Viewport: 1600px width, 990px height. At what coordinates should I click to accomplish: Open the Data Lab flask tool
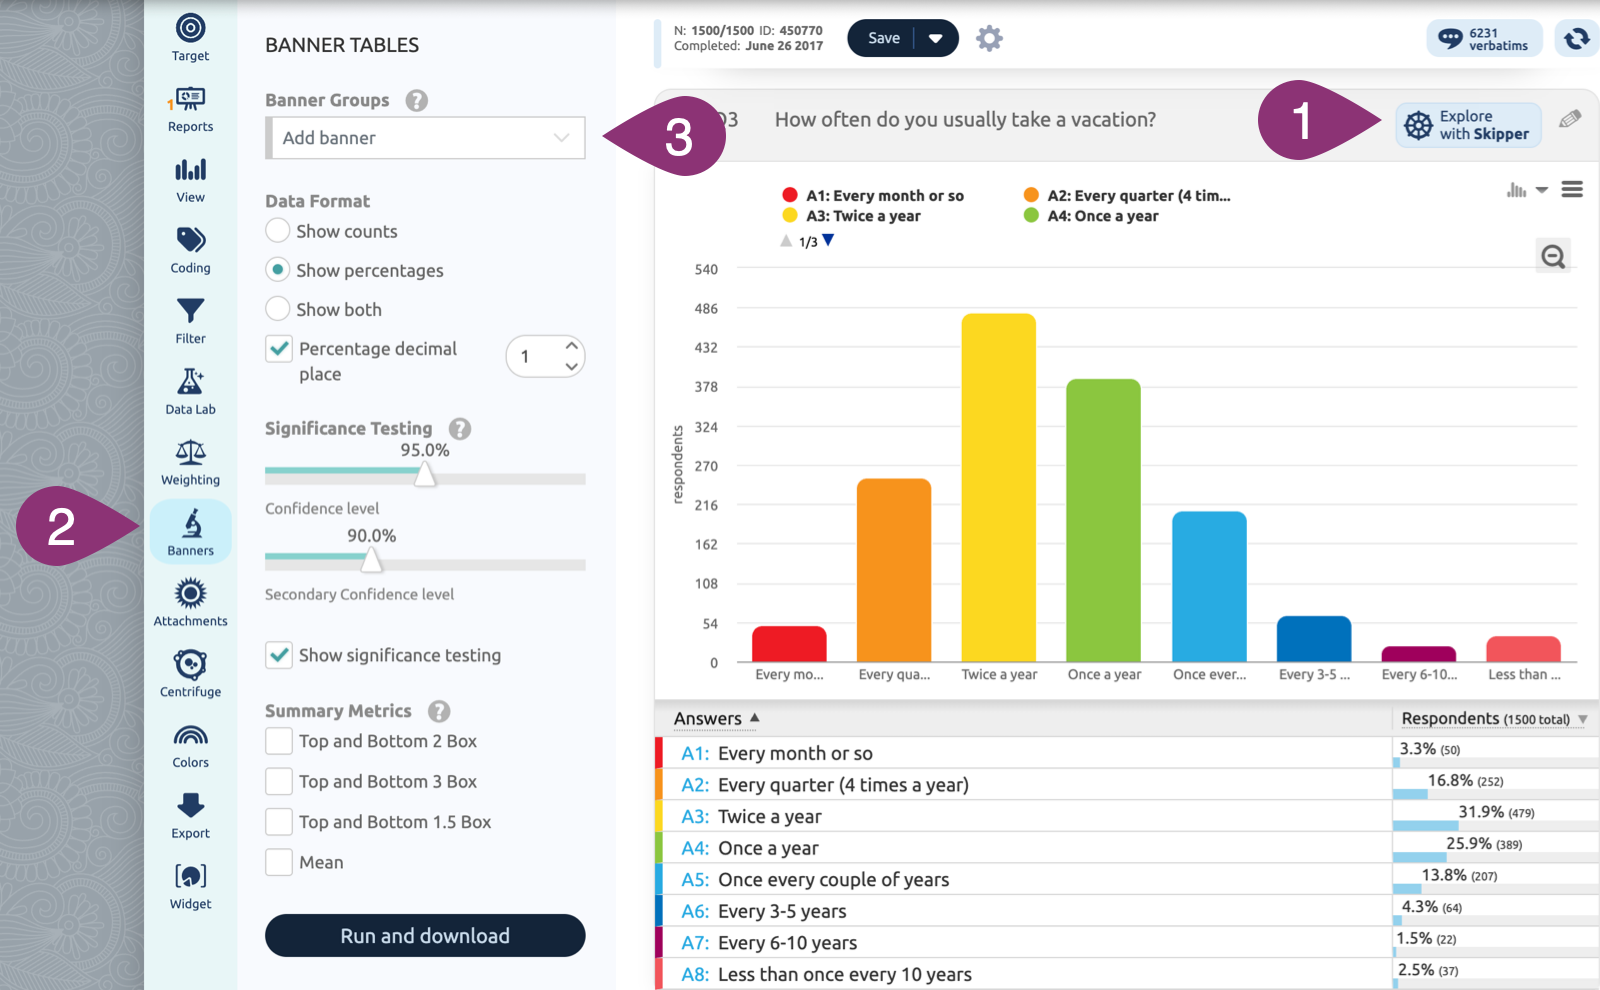(x=190, y=391)
